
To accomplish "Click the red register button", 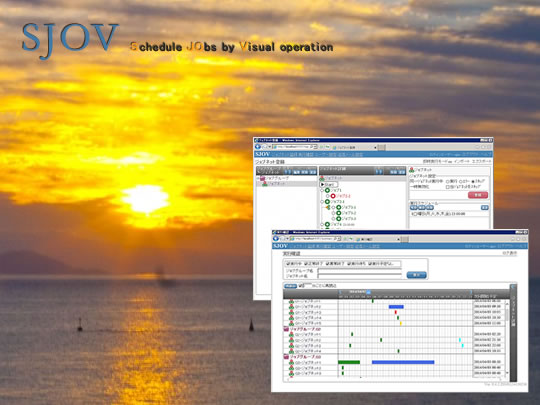I will pos(478,195).
